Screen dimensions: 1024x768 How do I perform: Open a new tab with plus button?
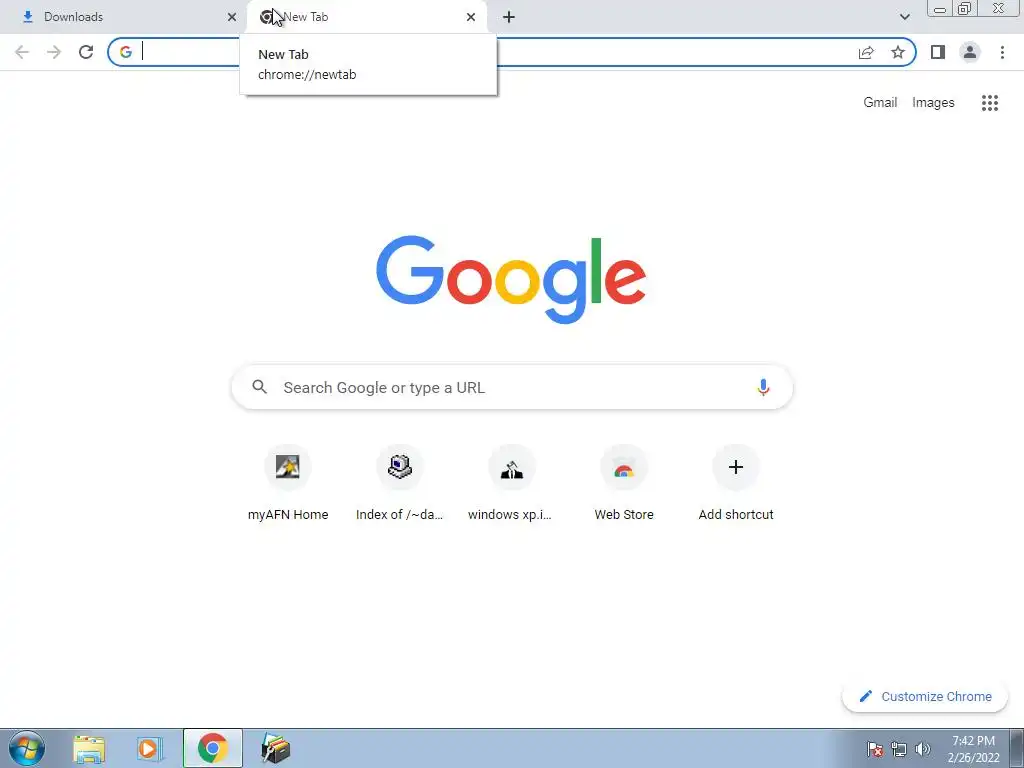coord(509,17)
